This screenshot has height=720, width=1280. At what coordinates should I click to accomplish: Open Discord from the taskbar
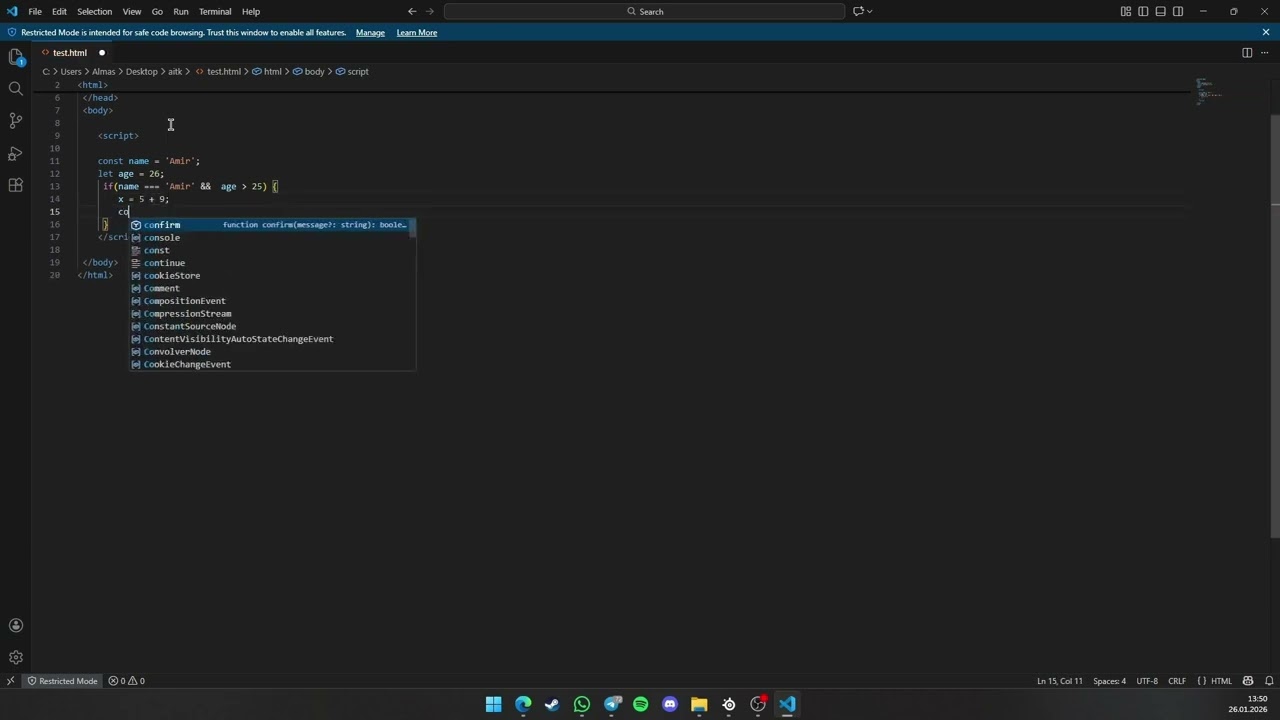(670, 704)
